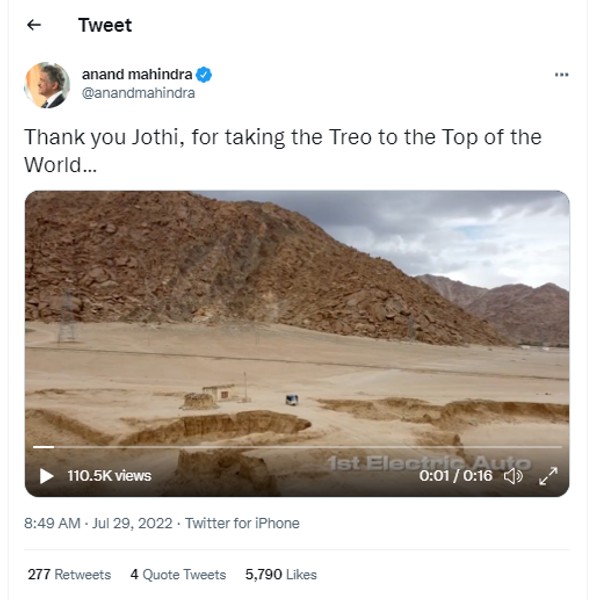Open the anand mahindra display name
The image size is (600, 600).
[x=136, y=74]
